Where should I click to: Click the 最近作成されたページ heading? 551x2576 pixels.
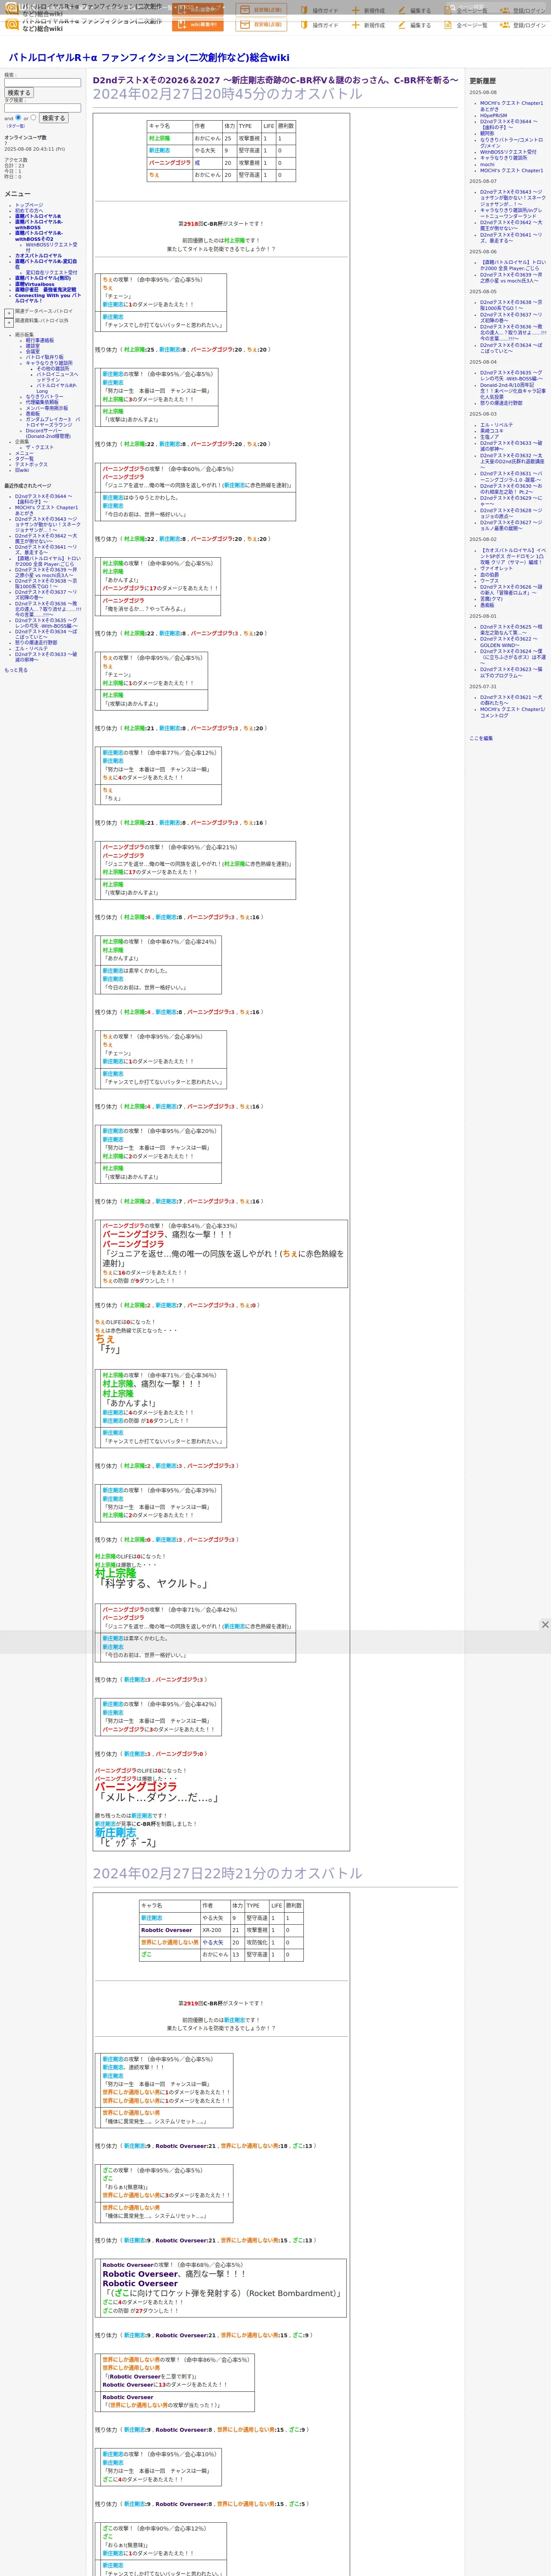[27, 486]
